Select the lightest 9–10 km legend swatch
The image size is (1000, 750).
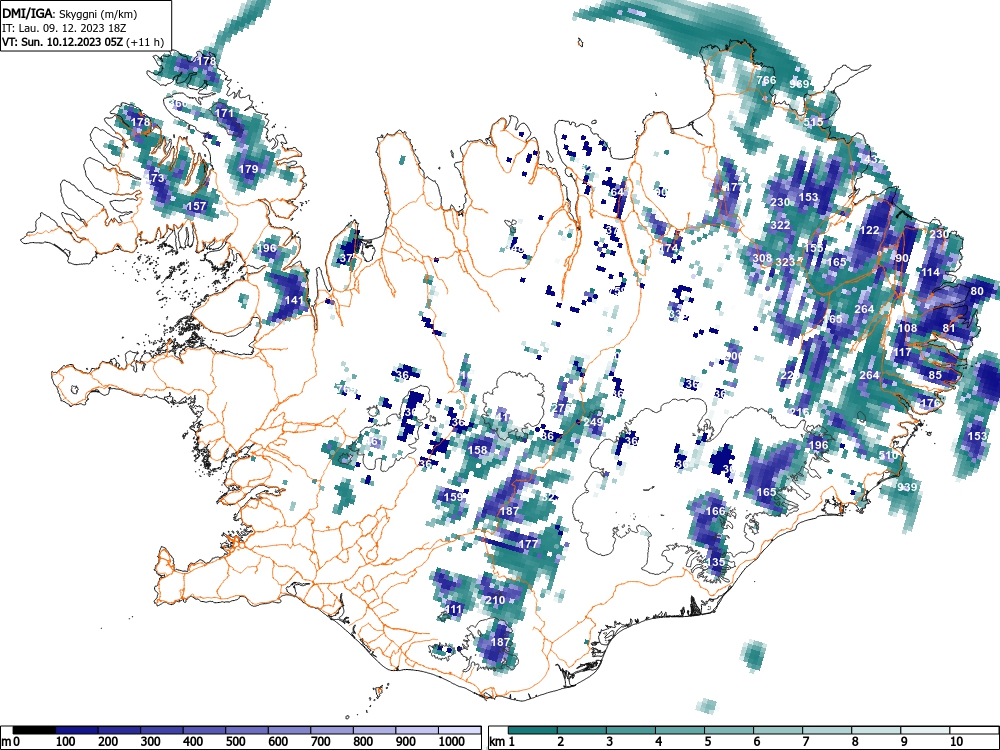925,730
